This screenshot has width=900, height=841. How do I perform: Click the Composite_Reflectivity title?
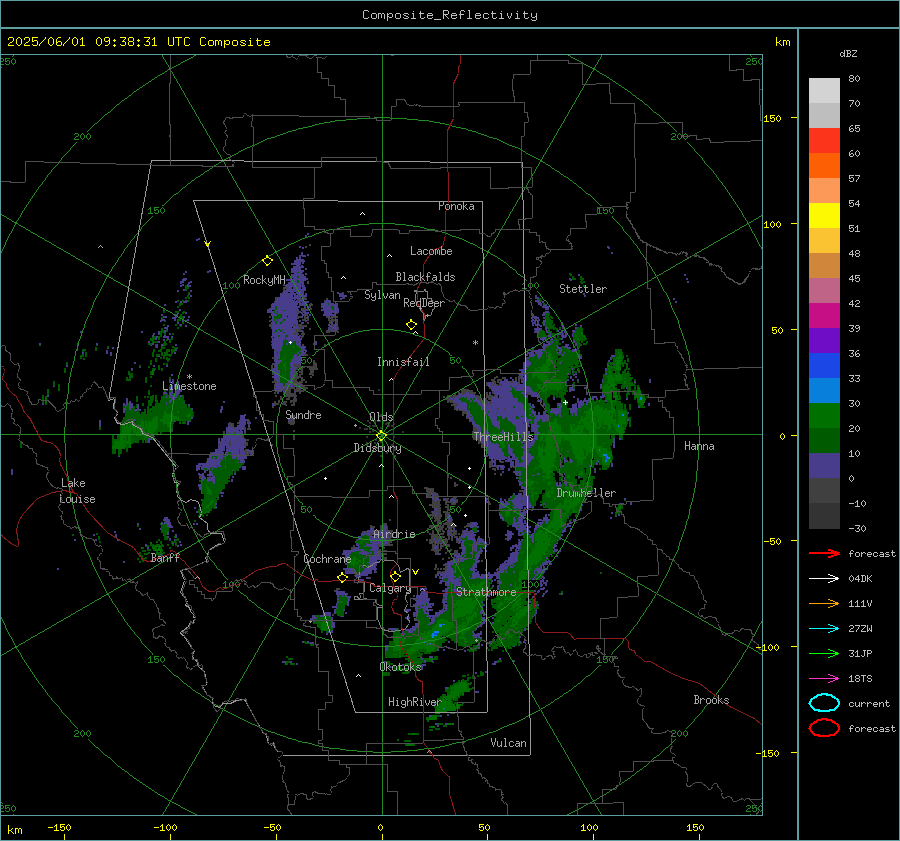click(450, 15)
